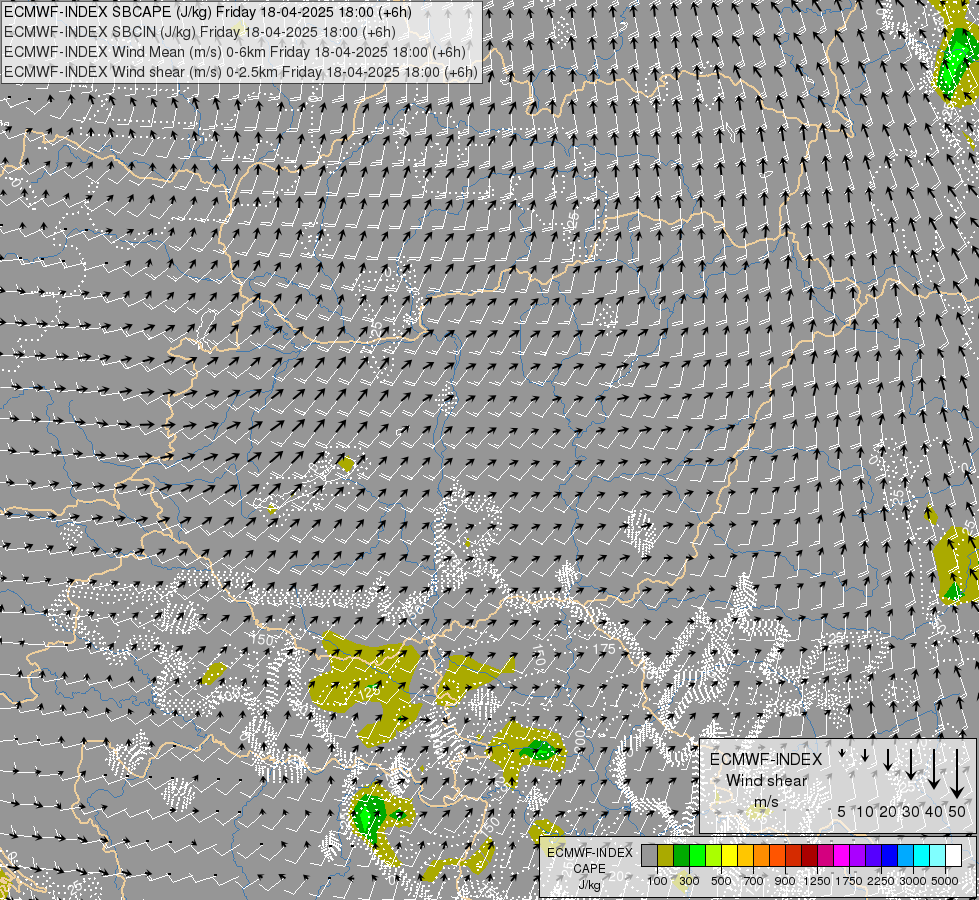Screen dimensions: 979x900
Task: Click the Wind shear 0-2.5km title line
Action: click(240, 72)
